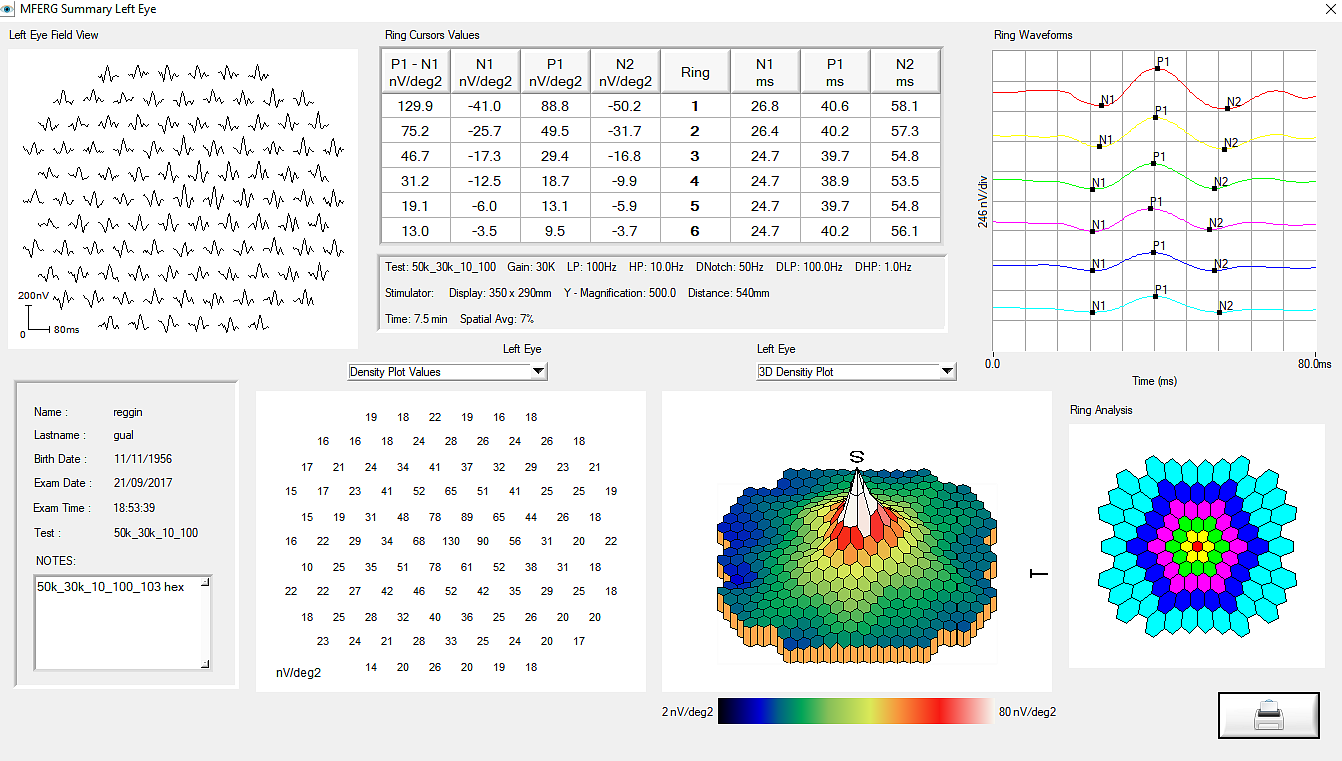Select the 129.9 amplitude cell
The width and height of the screenshot is (1342, 761).
pyautogui.click(x=415, y=106)
